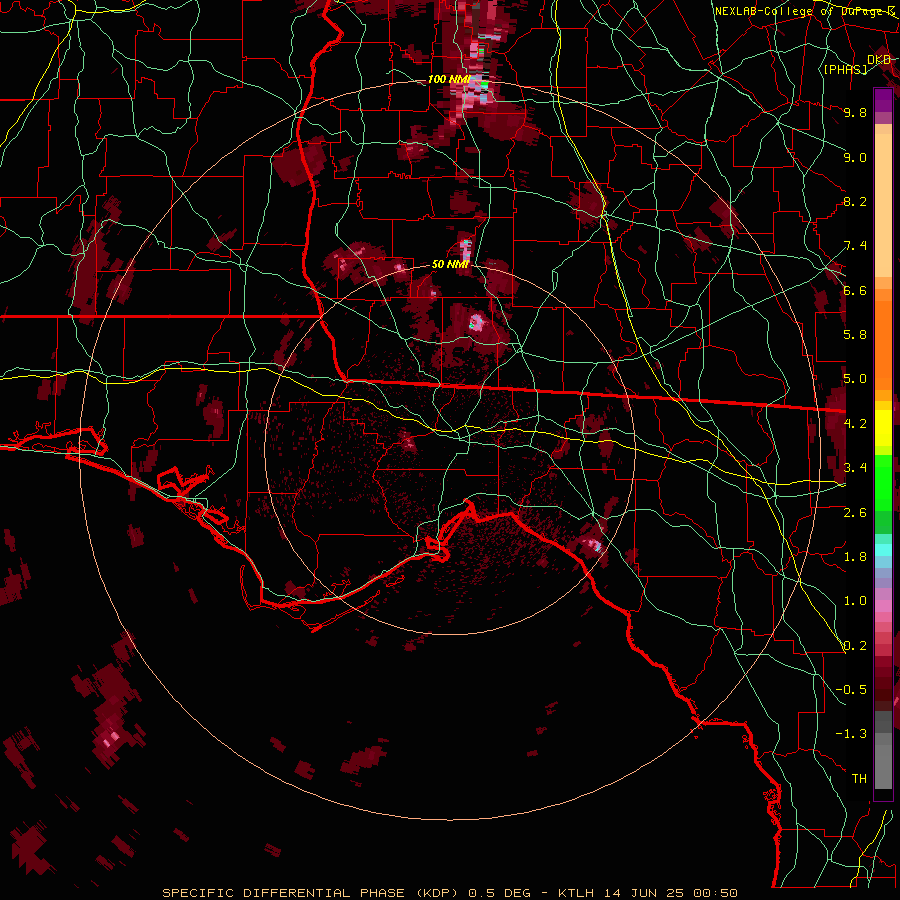
Task: Click the 1.0 value on the scale
Action: click(855, 601)
